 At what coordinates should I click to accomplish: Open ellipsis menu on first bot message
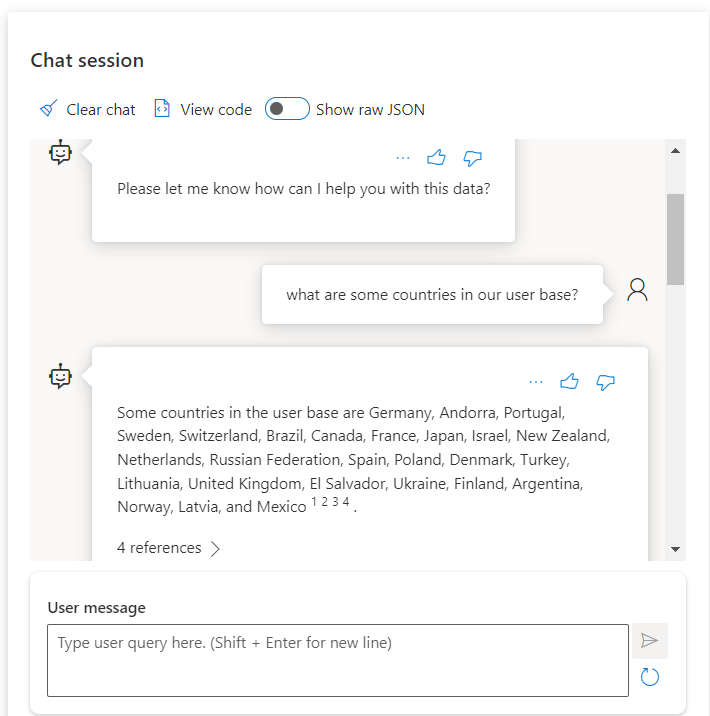pyautogui.click(x=403, y=157)
